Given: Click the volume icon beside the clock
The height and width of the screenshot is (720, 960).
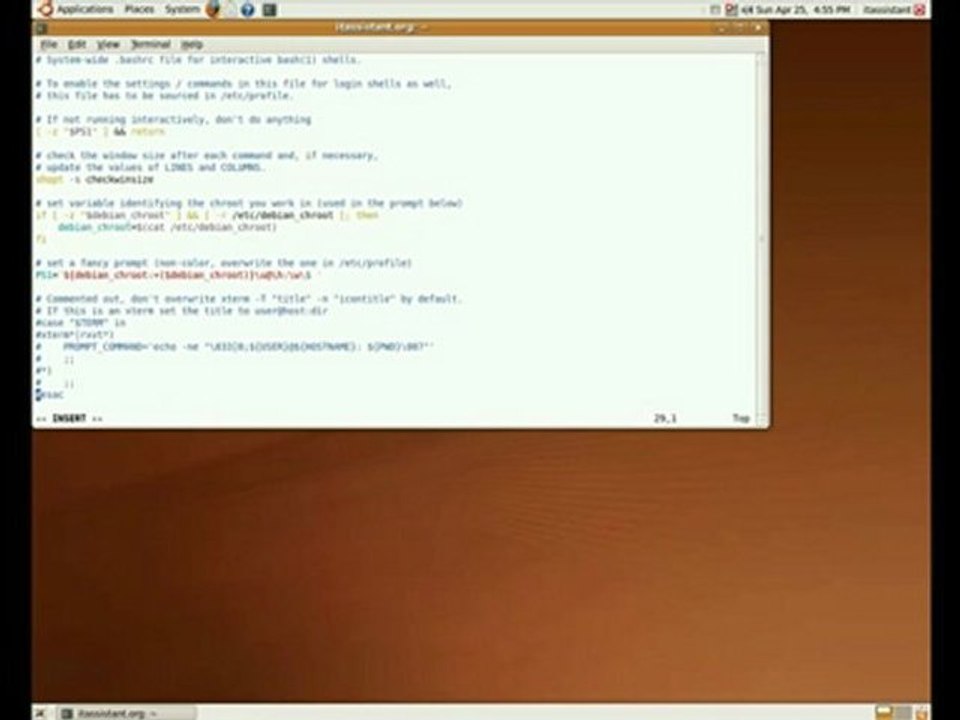Looking at the screenshot, I should point(747,10).
